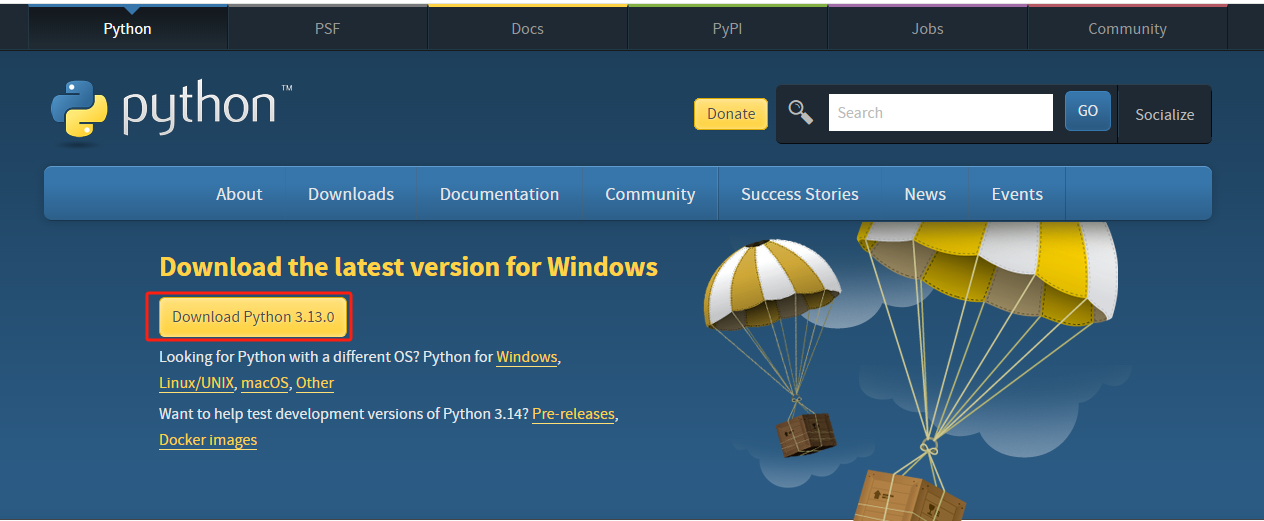Visit the Docker images link

click(208, 440)
